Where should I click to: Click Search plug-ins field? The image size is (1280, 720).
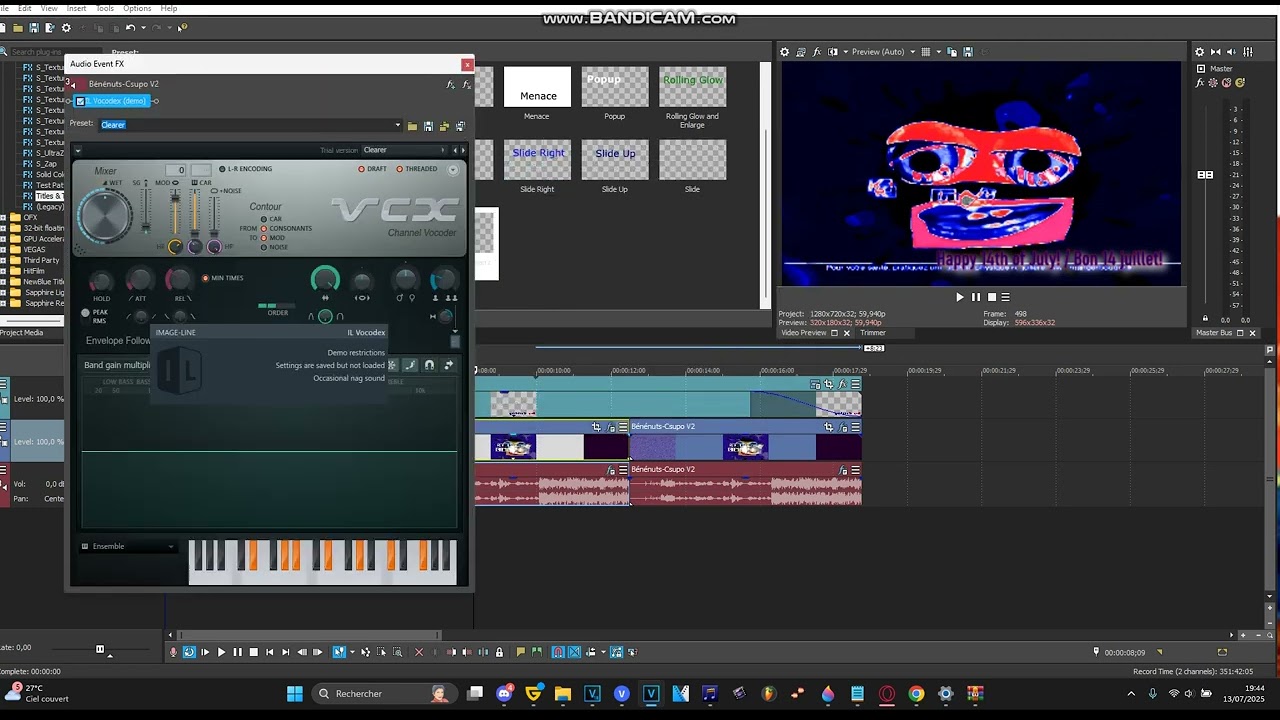pos(55,52)
